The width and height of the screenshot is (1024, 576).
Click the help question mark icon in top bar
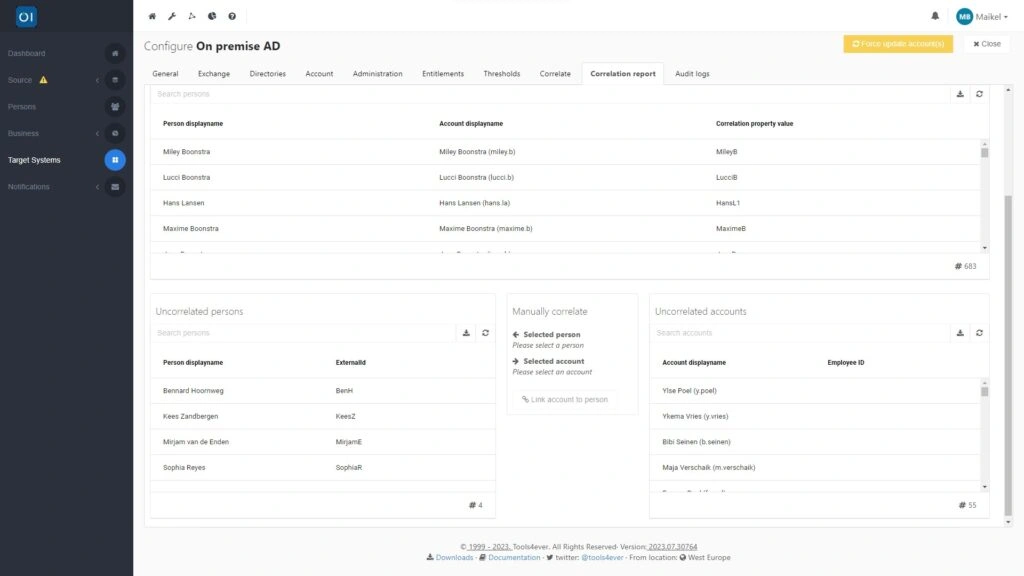(x=230, y=16)
